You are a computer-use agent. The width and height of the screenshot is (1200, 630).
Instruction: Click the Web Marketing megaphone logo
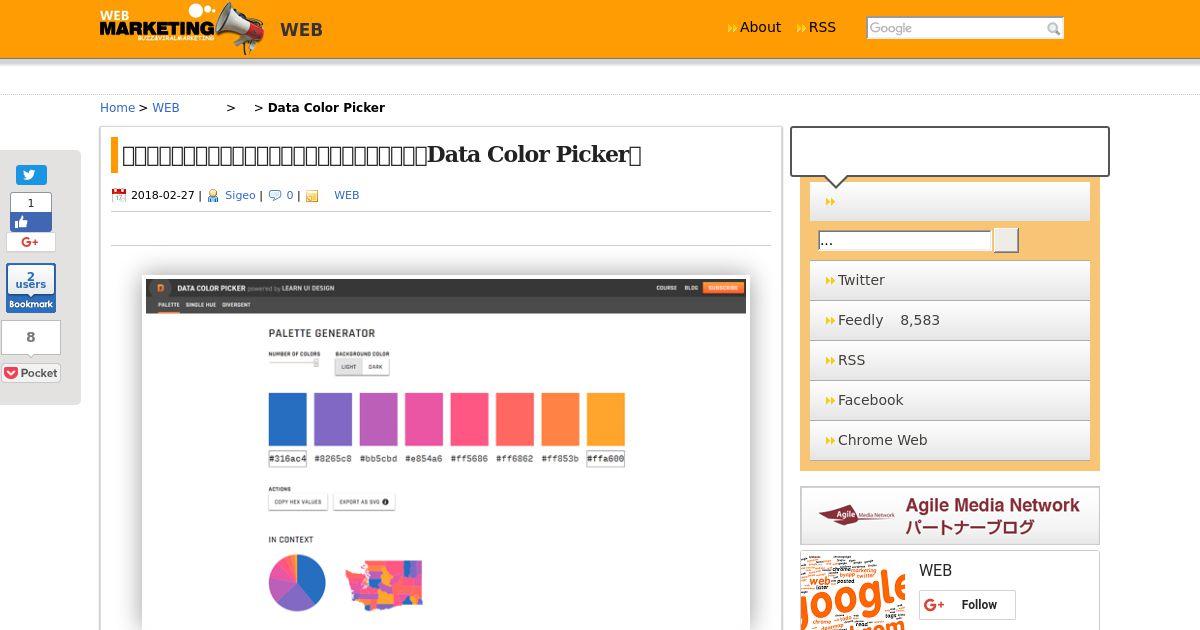182,28
